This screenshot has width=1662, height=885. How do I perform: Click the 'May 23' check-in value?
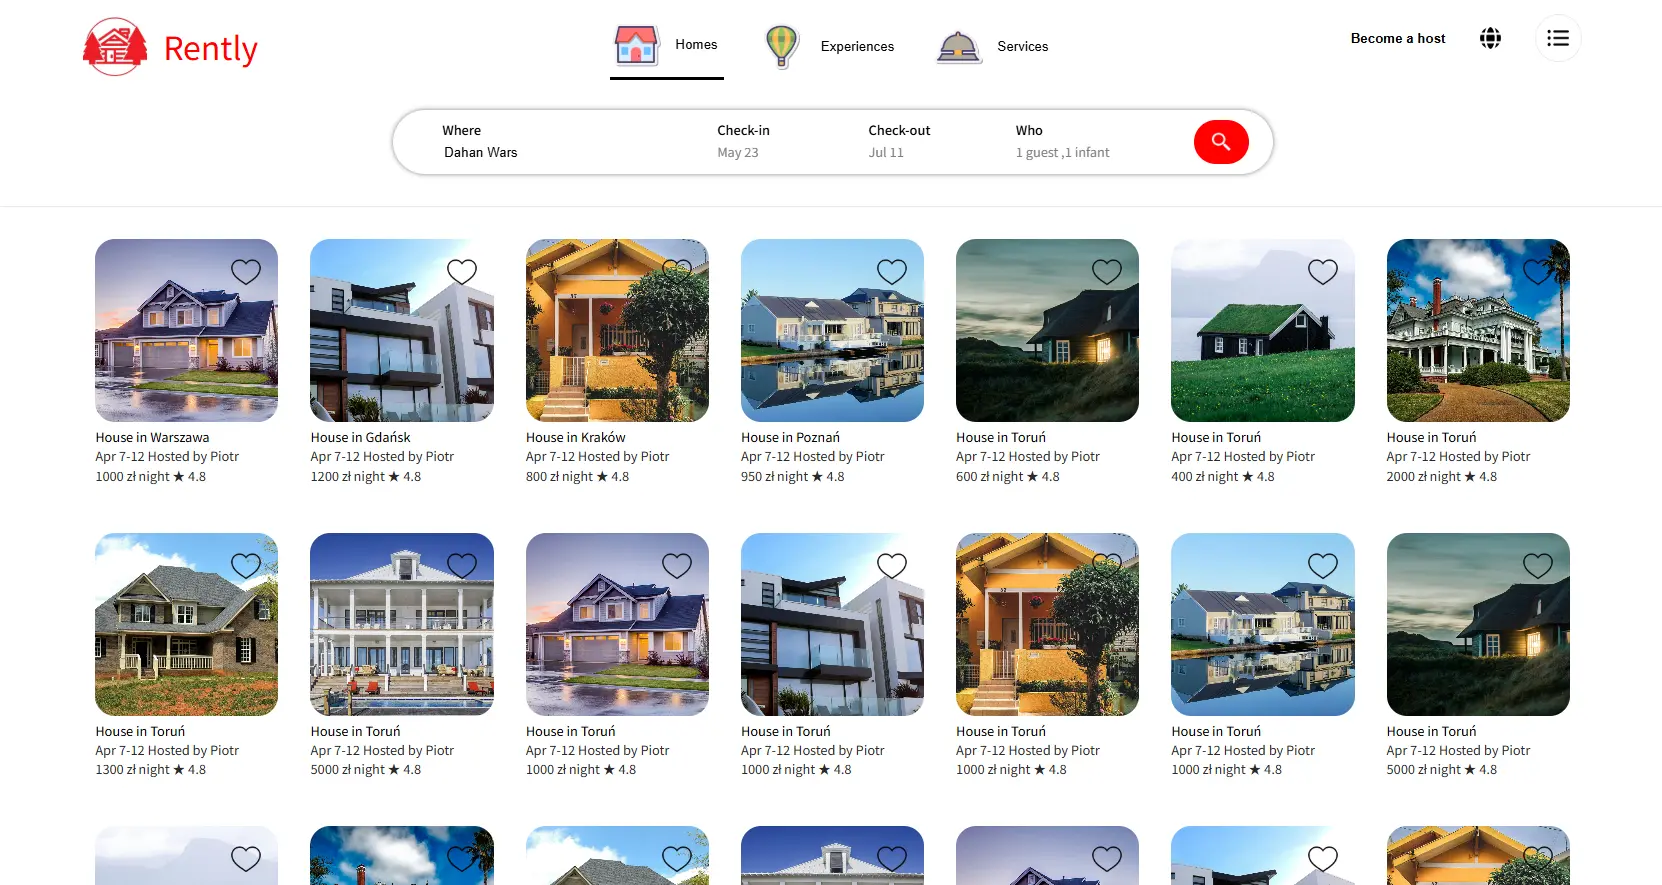[x=738, y=153]
